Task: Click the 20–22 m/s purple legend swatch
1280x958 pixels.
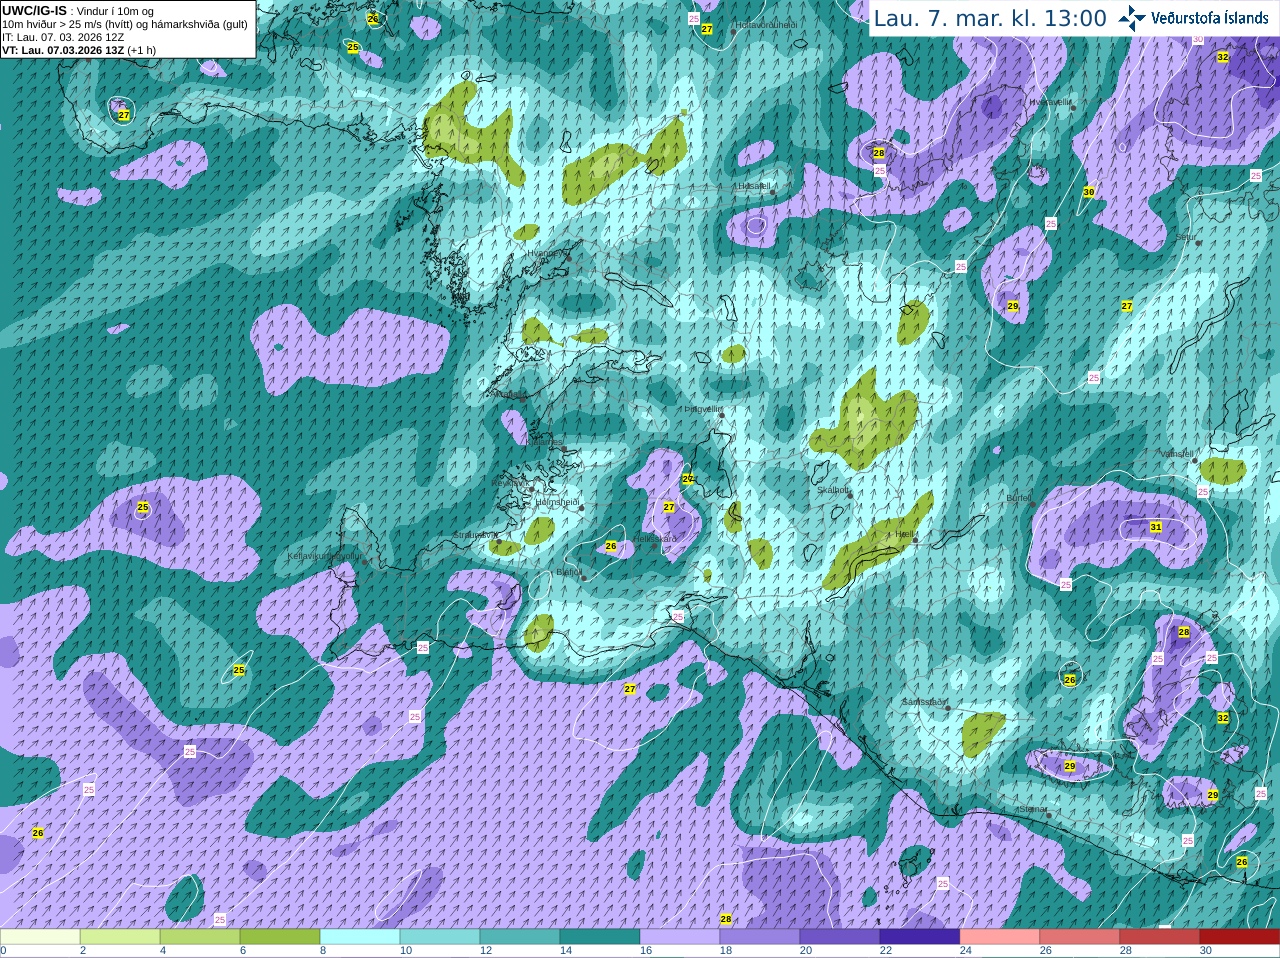Action: [840, 937]
